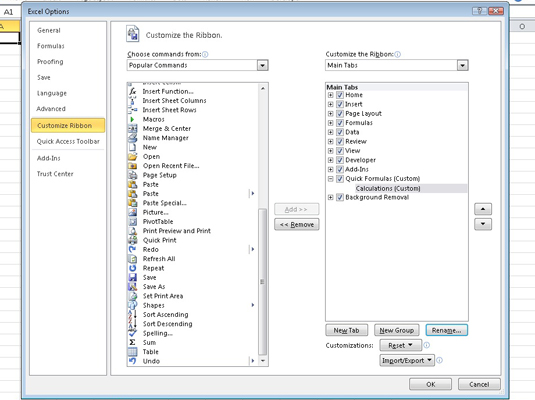The image size is (535, 400).
Task: Click the Insert Sheet Columns icon
Action: coord(132,101)
